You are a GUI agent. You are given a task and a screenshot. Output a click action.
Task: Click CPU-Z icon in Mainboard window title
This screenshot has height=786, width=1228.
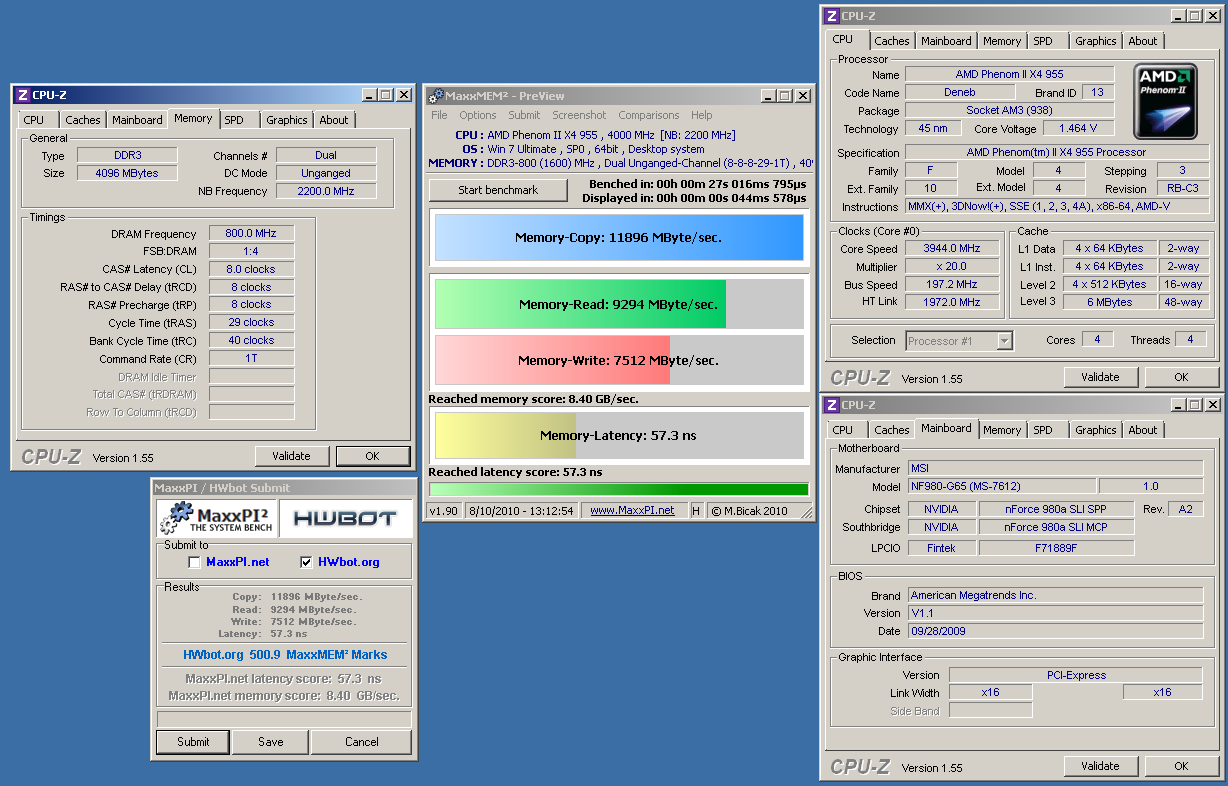[830, 405]
